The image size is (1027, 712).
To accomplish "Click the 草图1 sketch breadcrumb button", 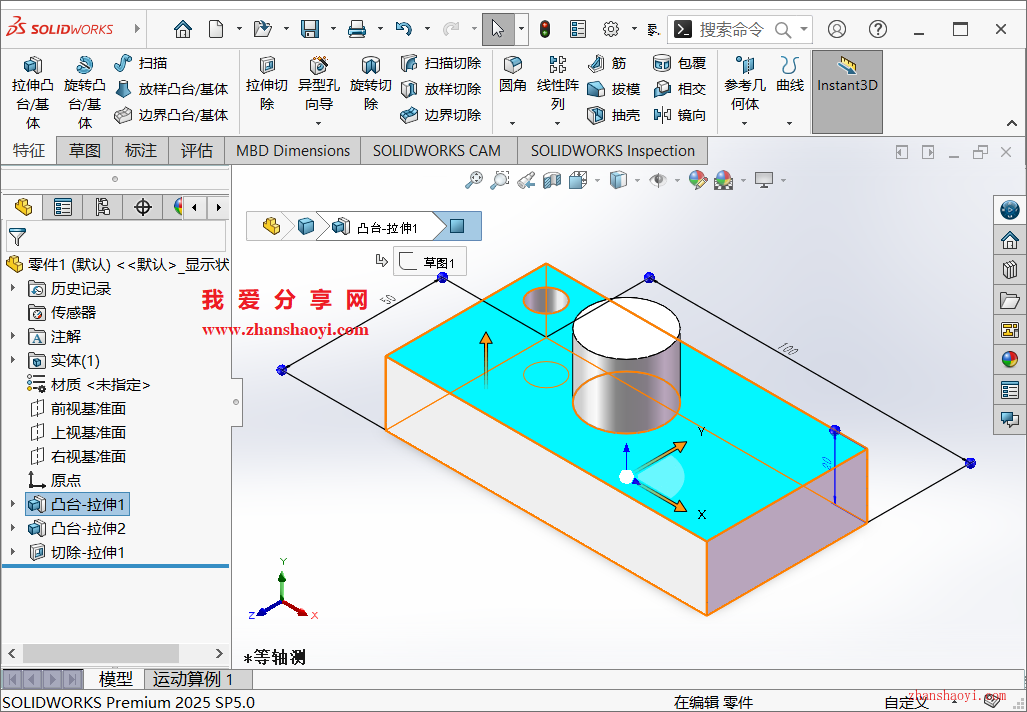I will (x=430, y=262).
